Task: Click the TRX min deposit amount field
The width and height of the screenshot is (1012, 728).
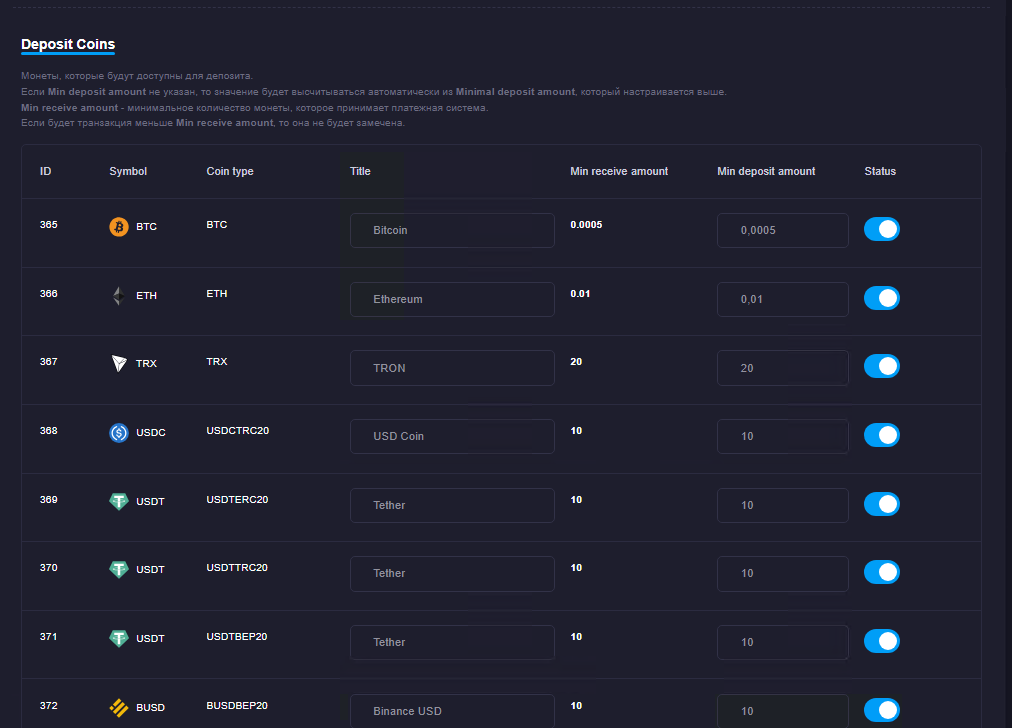Action: (782, 368)
